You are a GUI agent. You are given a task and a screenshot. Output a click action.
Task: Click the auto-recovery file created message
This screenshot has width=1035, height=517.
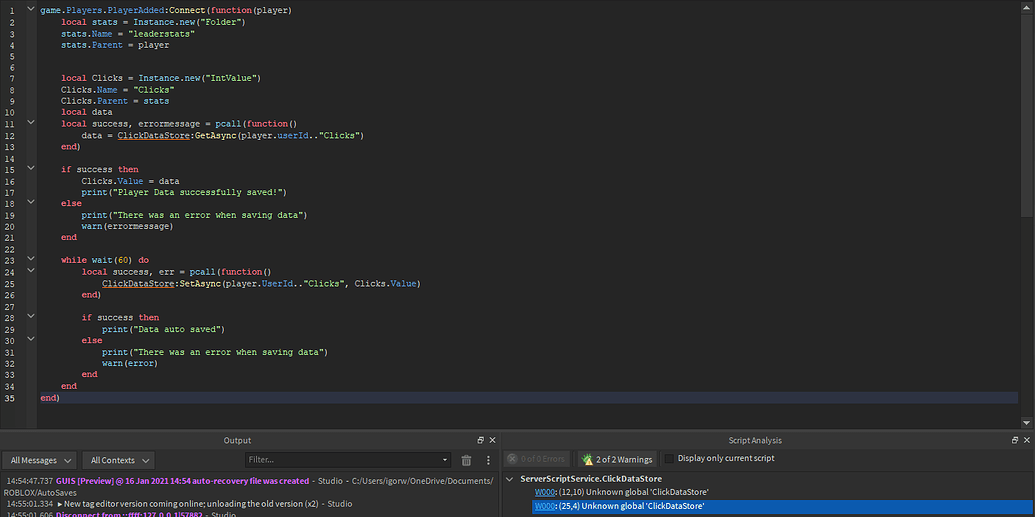(x=182, y=481)
